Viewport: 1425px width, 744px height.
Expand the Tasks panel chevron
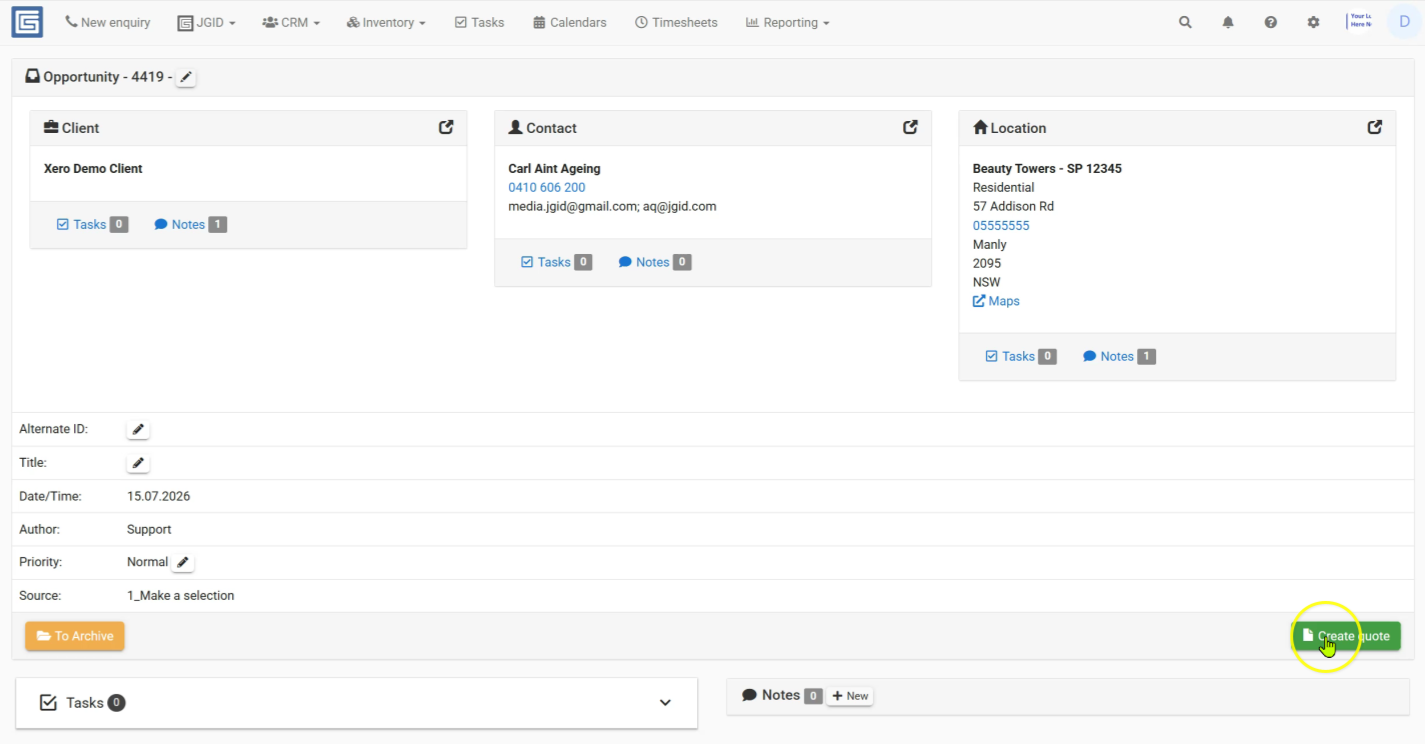[x=665, y=703]
